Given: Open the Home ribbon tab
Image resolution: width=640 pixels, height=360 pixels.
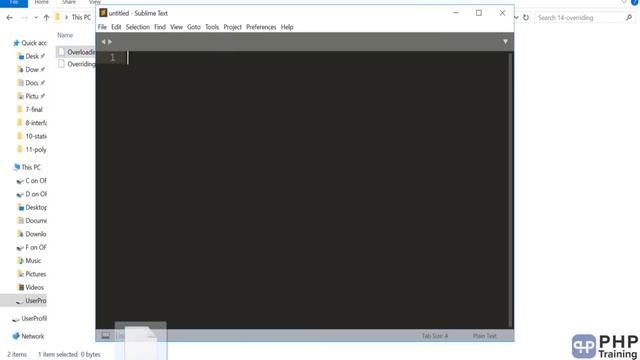Looking at the screenshot, I should click(x=42, y=2).
